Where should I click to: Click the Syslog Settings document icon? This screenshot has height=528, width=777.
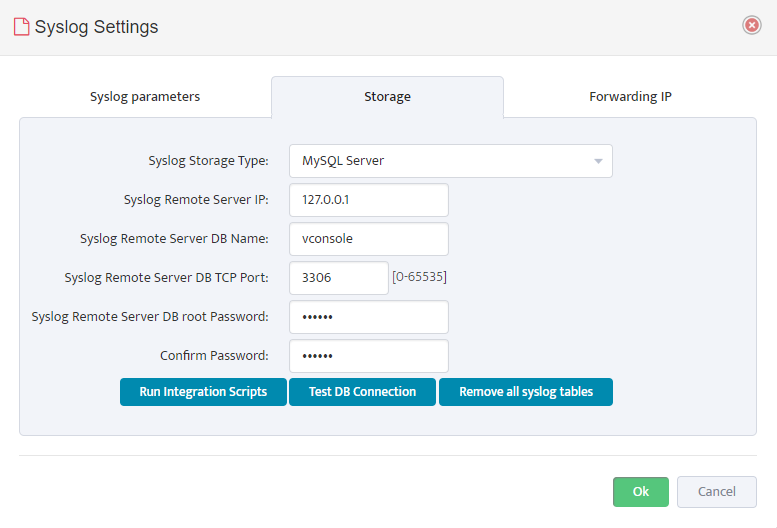pos(21,27)
